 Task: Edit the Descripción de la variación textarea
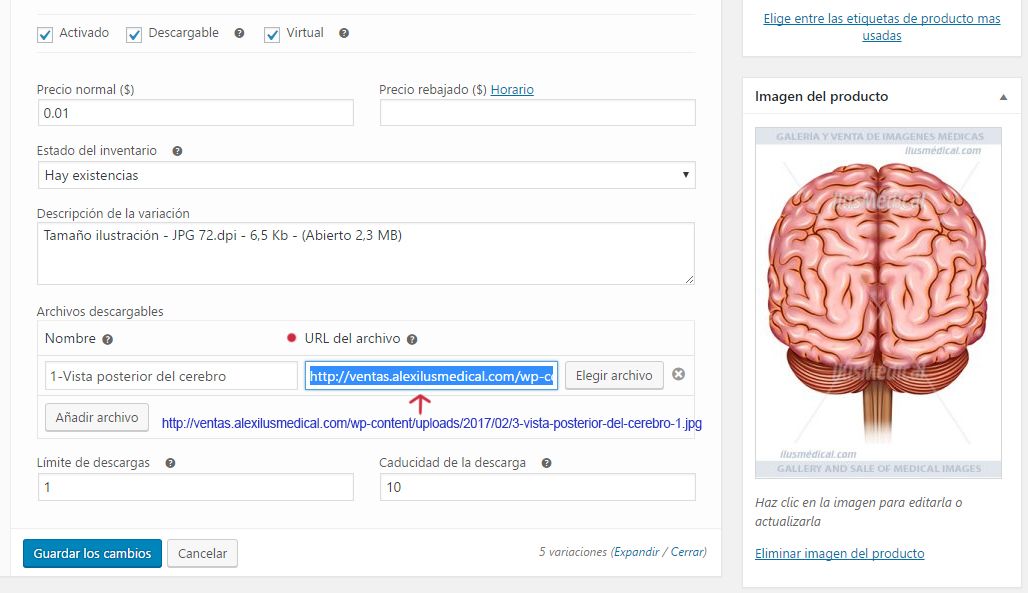click(366, 253)
